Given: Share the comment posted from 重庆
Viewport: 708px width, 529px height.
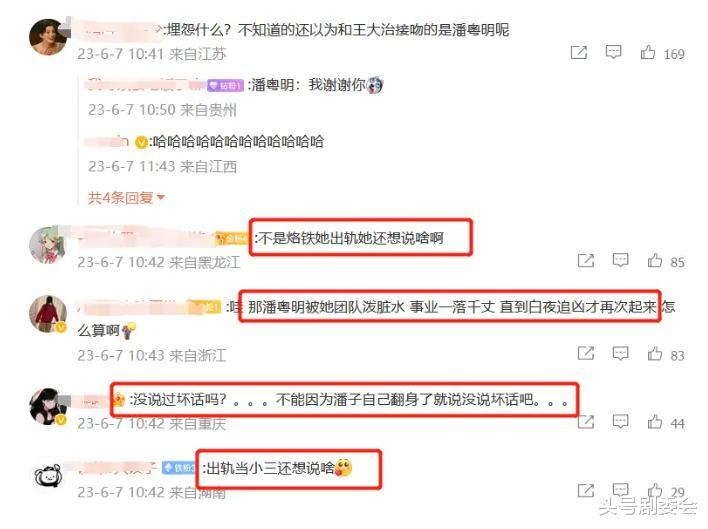Looking at the screenshot, I should 586,422.
